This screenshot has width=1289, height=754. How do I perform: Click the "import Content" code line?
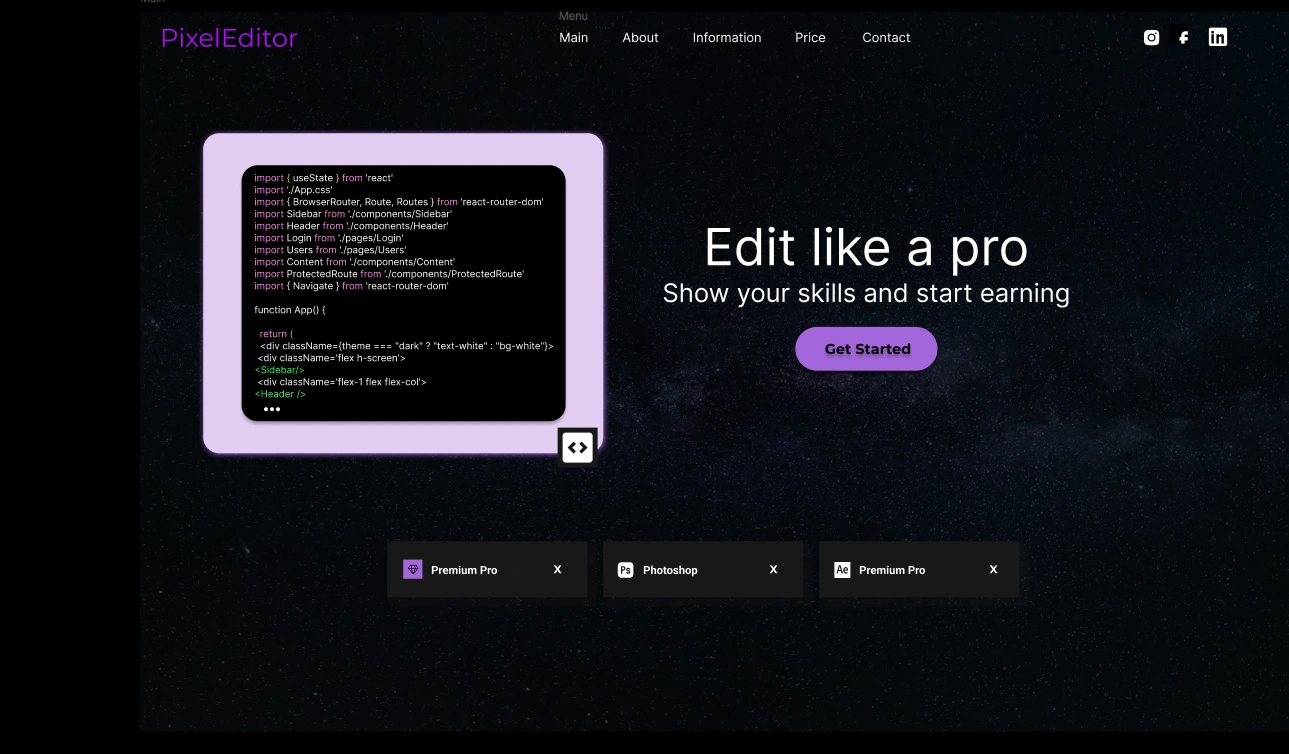click(355, 262)
